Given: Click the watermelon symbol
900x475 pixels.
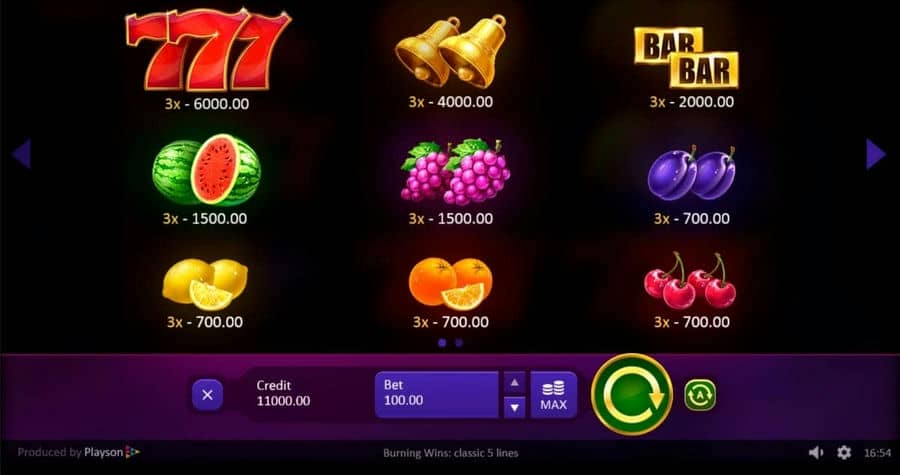Looking at the screenshot, I should pyautogui.click(x=207, y=170).
